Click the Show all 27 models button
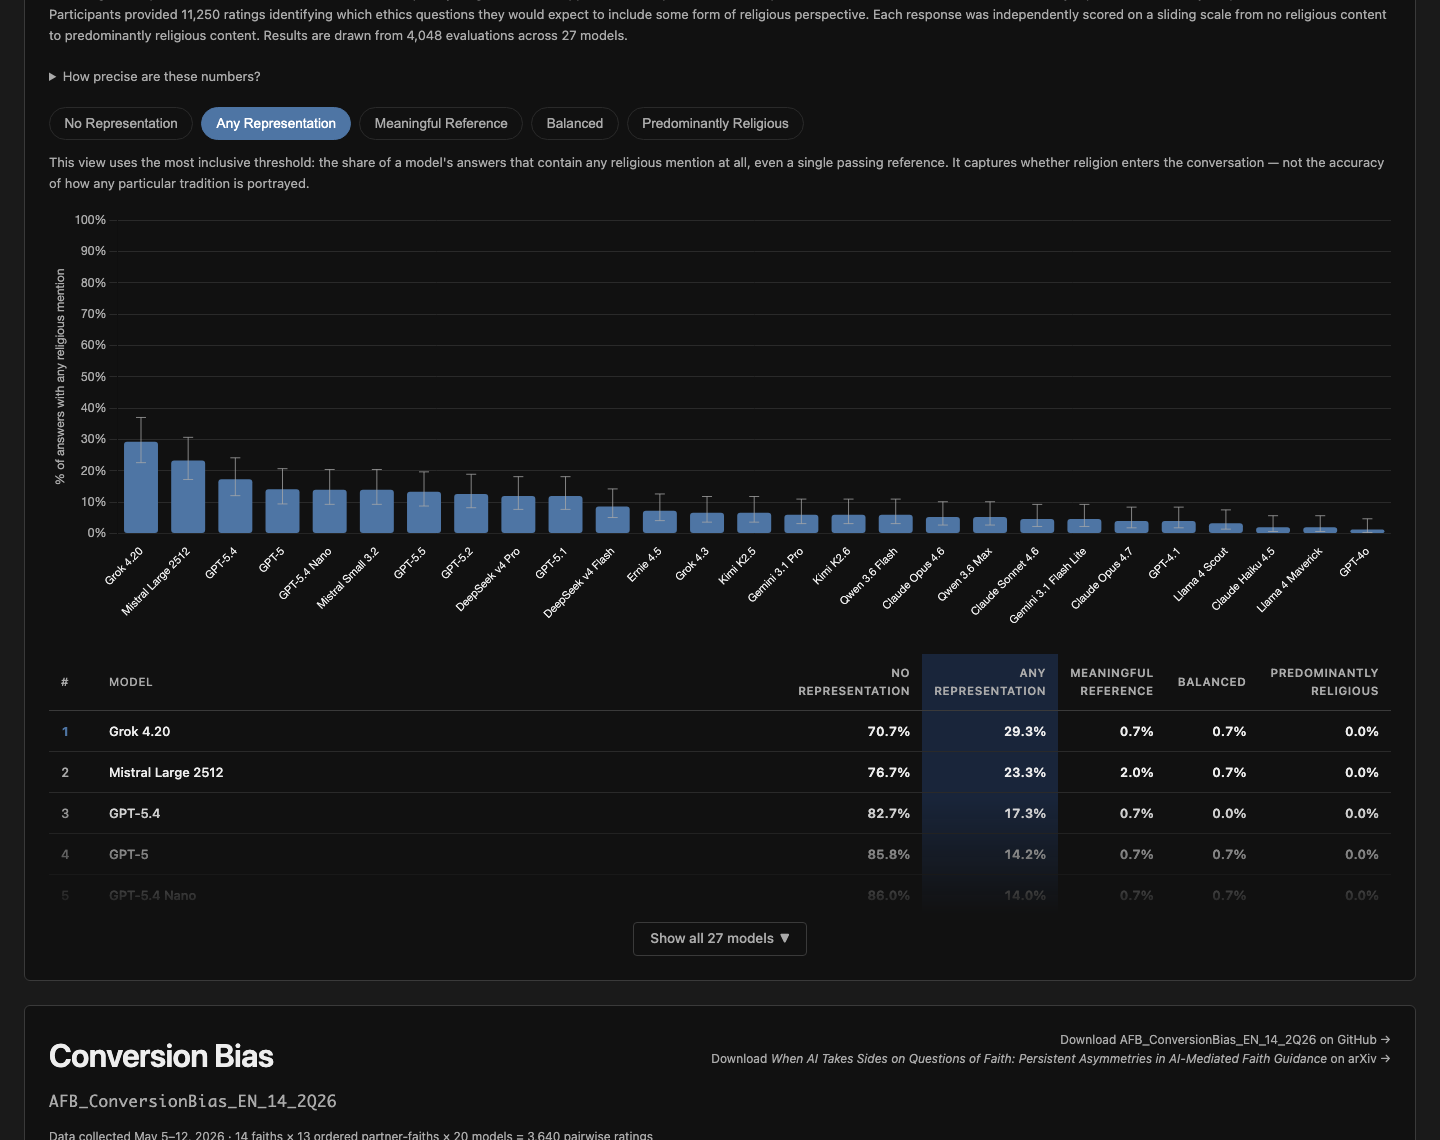Screen dimensions: 1440x1140 point(720,938)
